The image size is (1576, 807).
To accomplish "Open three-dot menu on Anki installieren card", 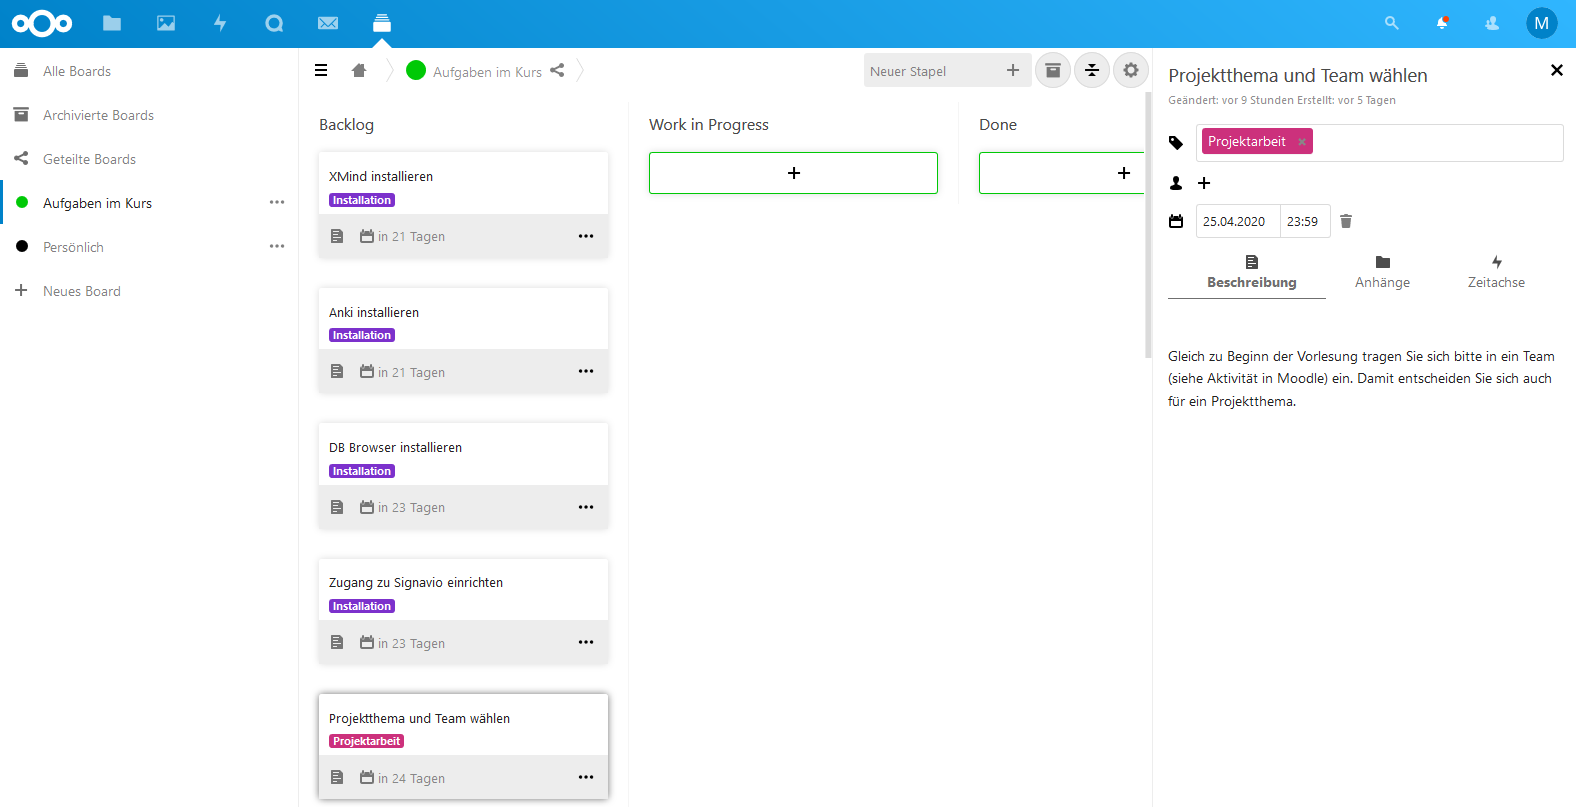I will tap(586, 372).
